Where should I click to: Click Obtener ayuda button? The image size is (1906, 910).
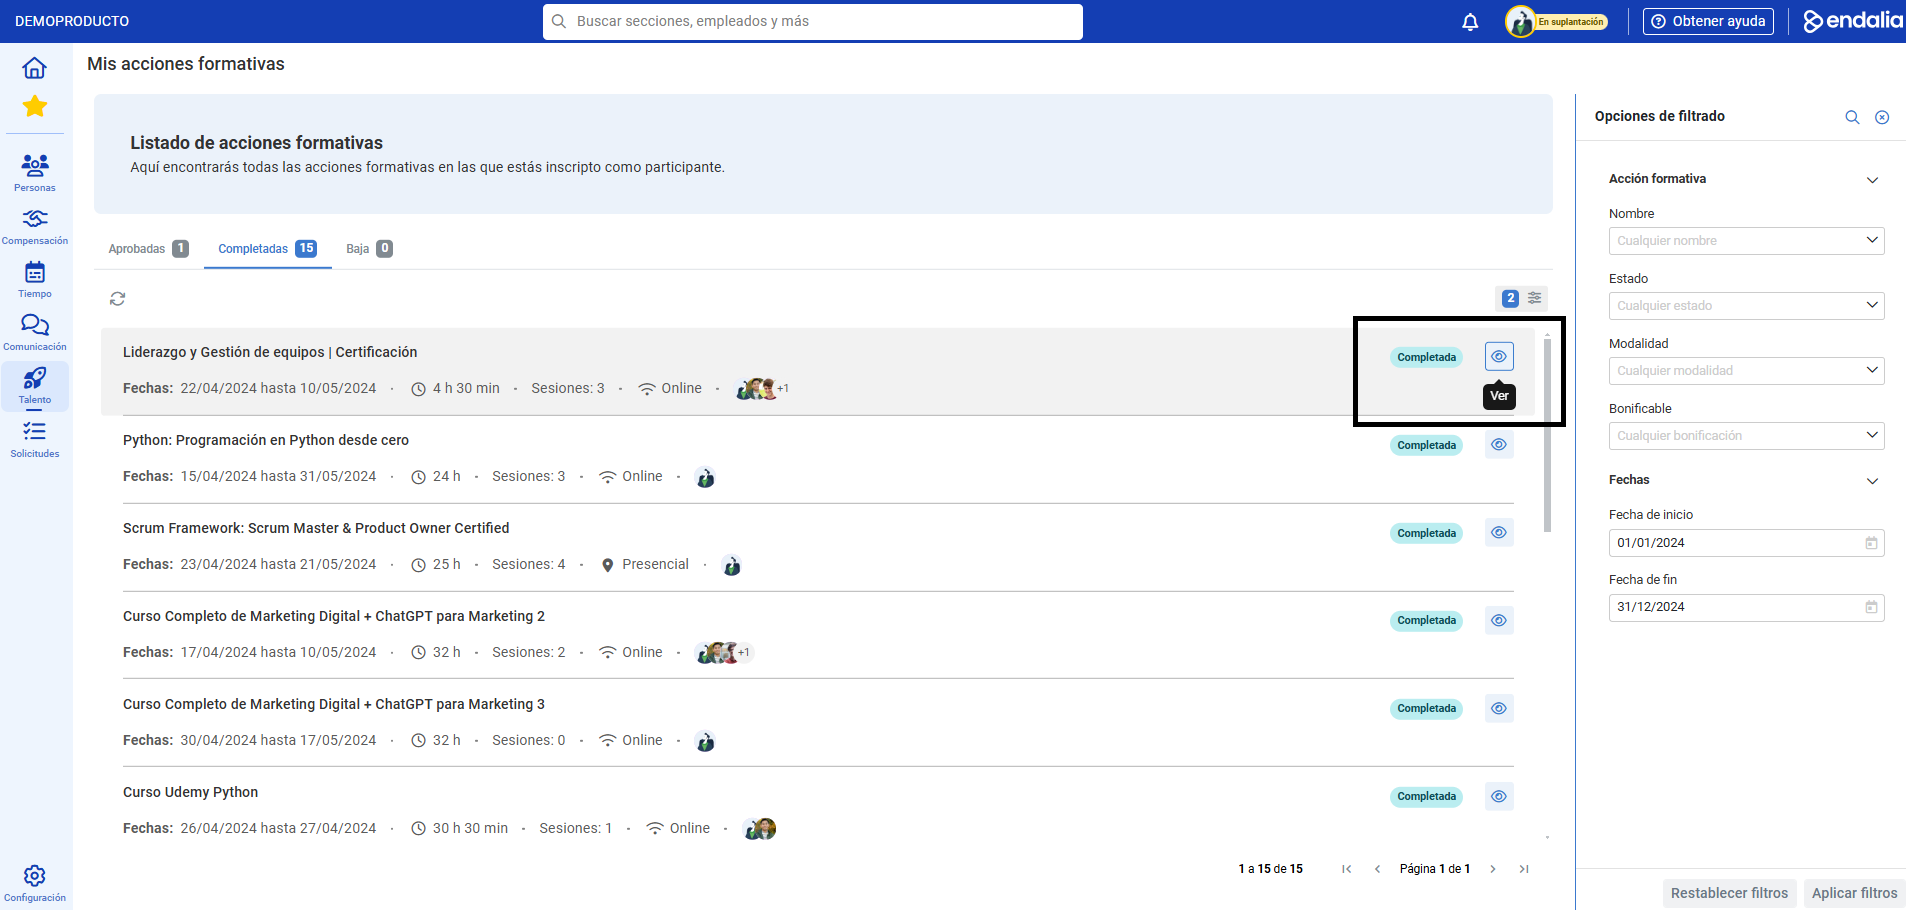1708,22
